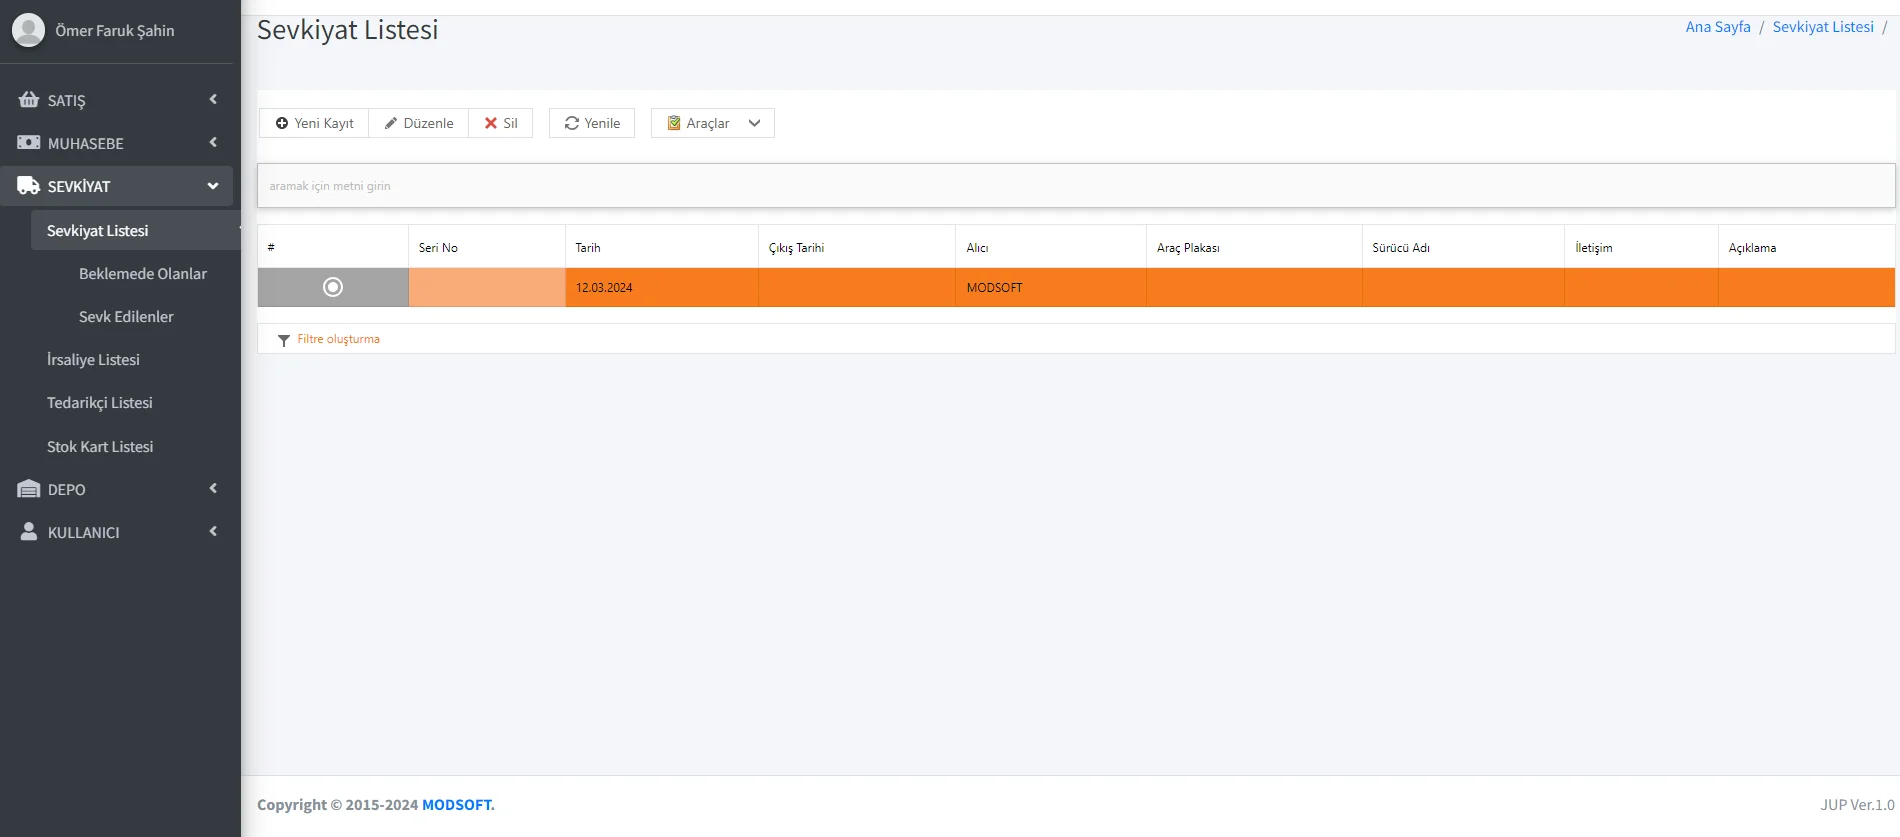Collapse the SEVKİYAT menu chevron

[213, 186]
